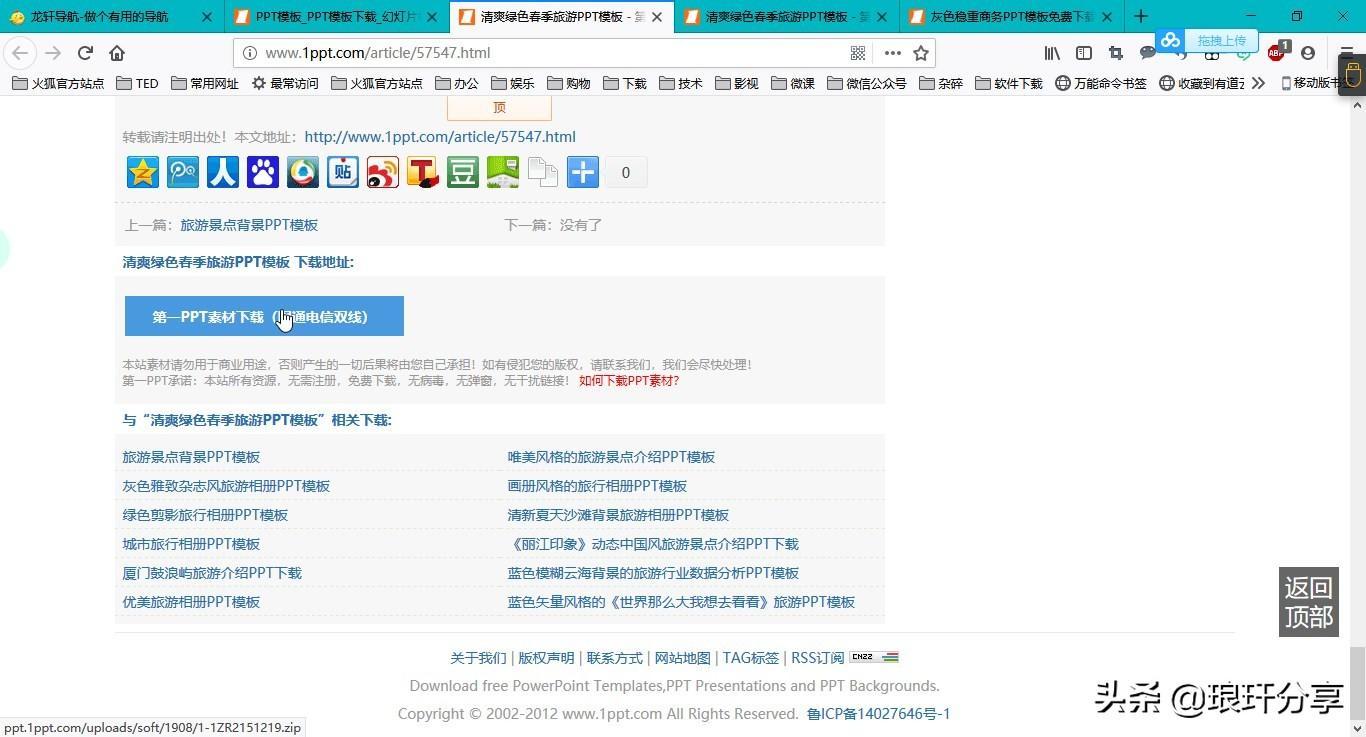Go to browser home page
Screen dimensions: 1366x737
(x=117, y=53)
